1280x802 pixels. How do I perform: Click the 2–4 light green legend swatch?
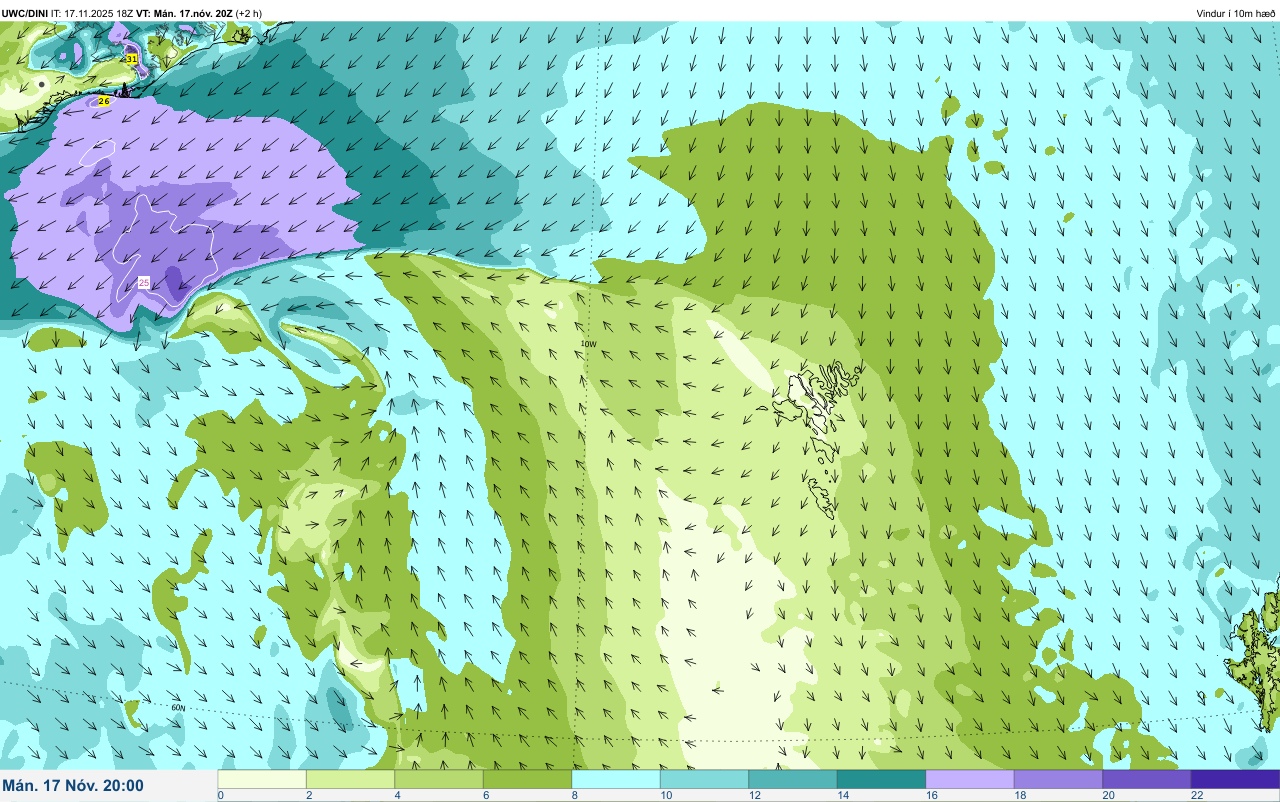click(350, 779)
